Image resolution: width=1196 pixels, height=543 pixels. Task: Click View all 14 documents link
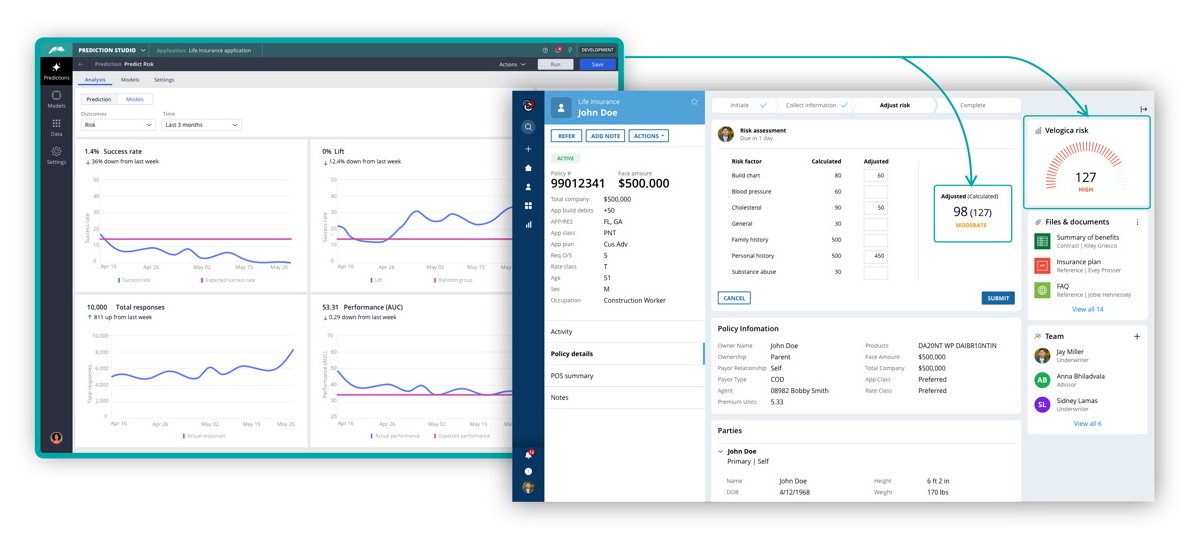[x=1087, y=309]
